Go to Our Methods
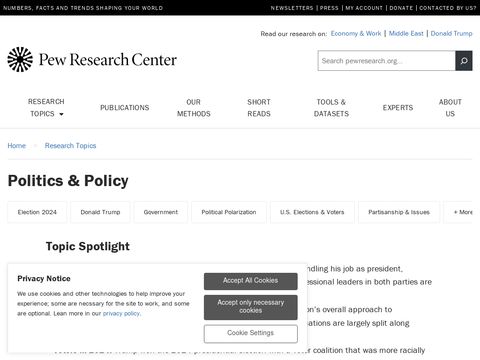Screen dimensions: 480x360 click(194, 108)
